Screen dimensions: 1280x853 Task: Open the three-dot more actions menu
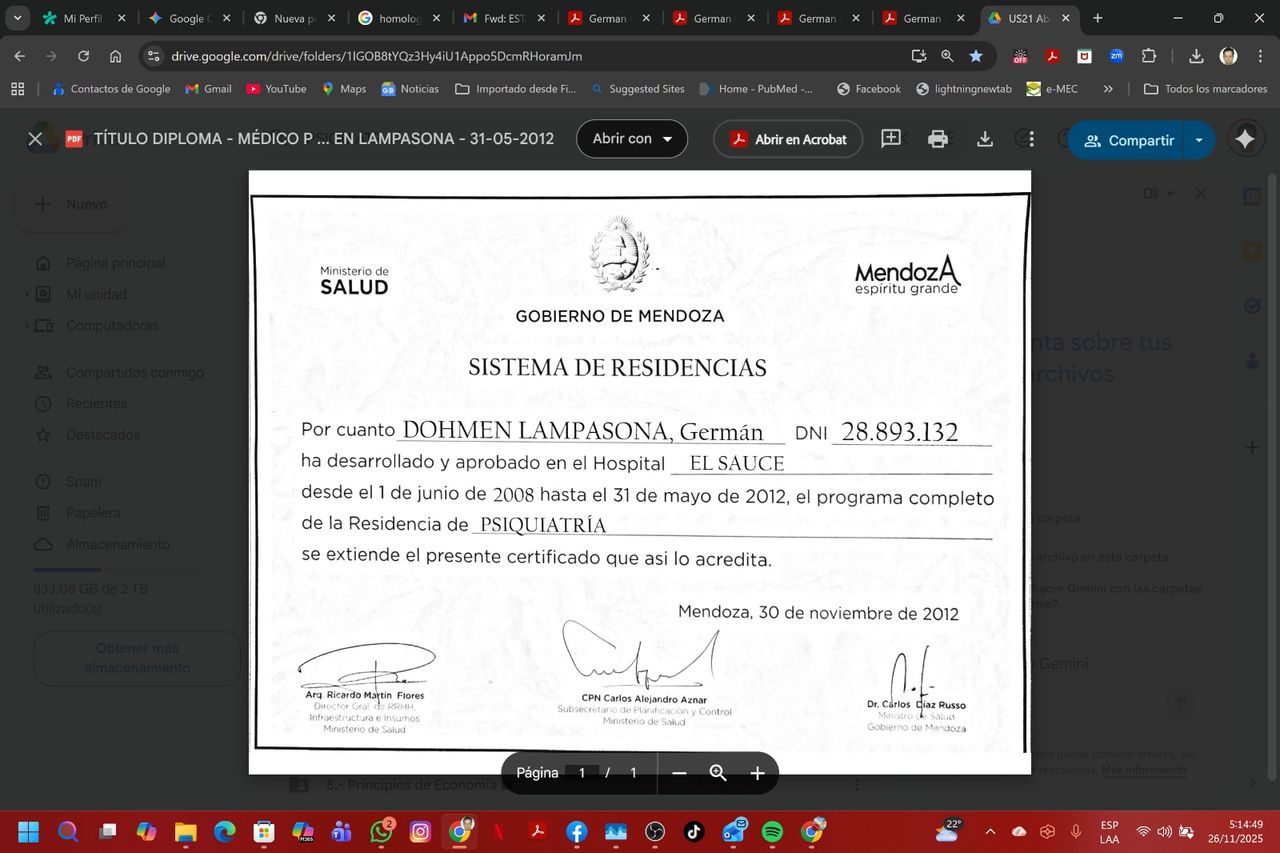point(1030,139)
